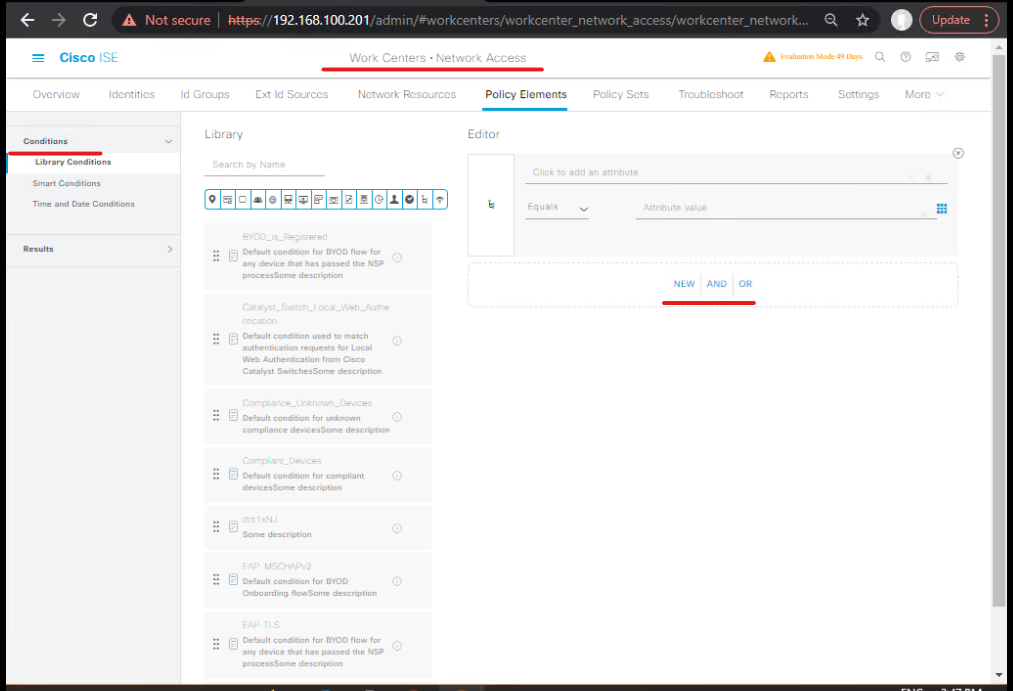
Task: Collapse the Conditions section chevron
Action: click(x=169, y=141)
